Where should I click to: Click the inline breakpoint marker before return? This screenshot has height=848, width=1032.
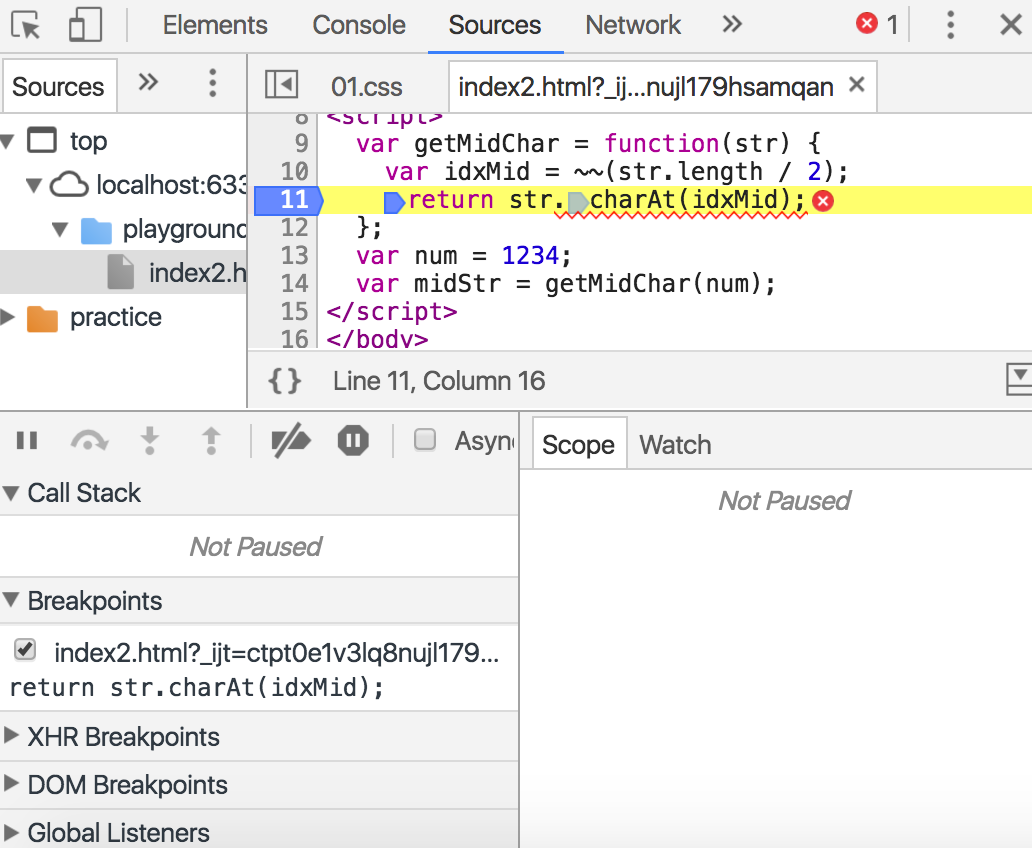[394, 201]
